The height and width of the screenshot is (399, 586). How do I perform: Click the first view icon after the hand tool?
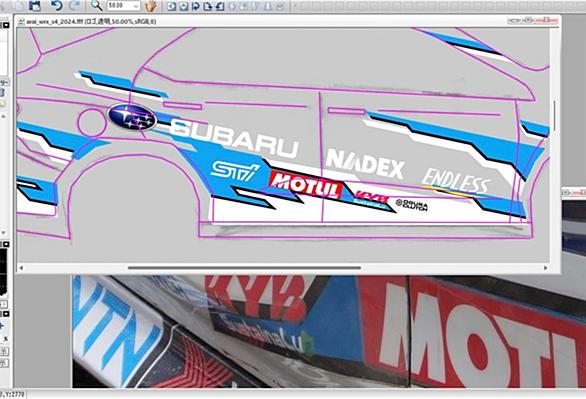(x=172, y=6)
